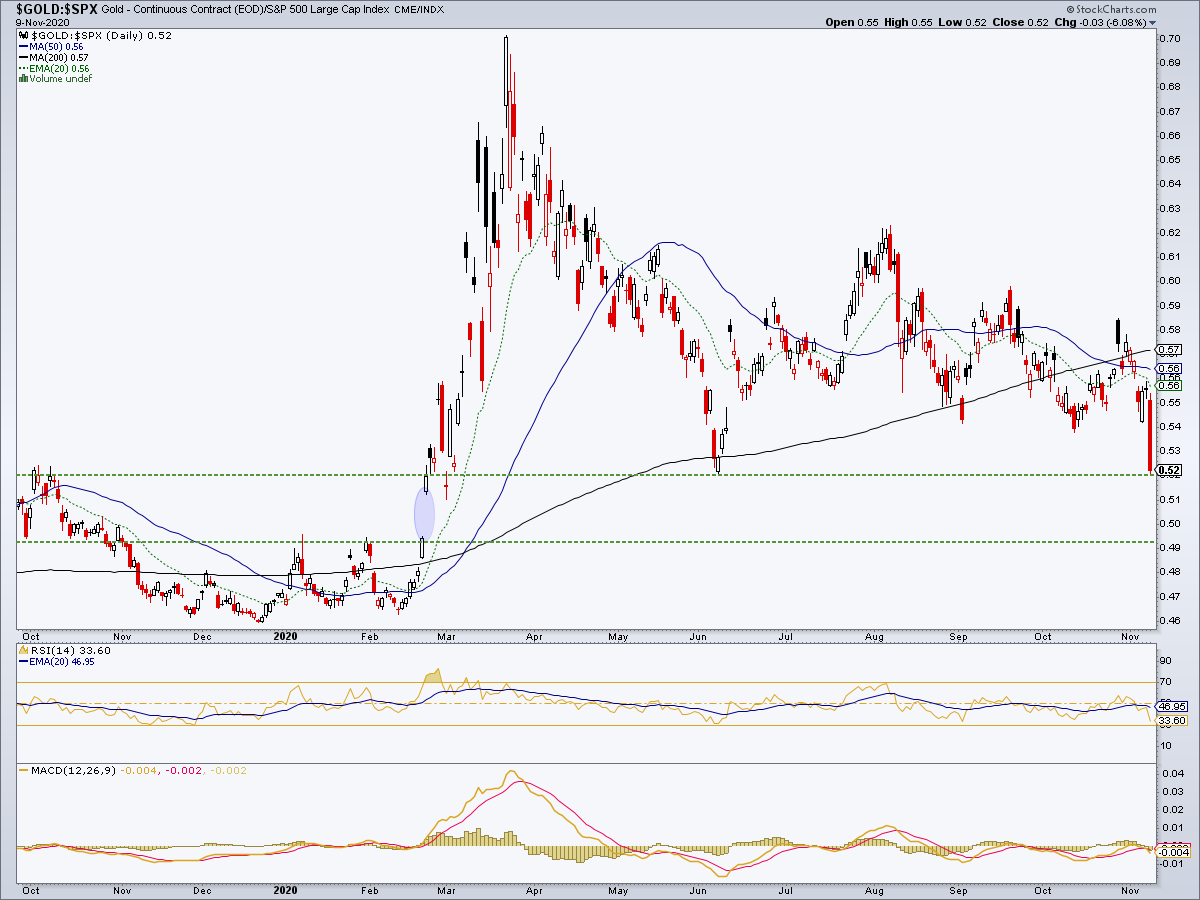The image size is (1200, 900).
Task: Click the black MA(200) legend line marker
Action: [x=22, y=58]
